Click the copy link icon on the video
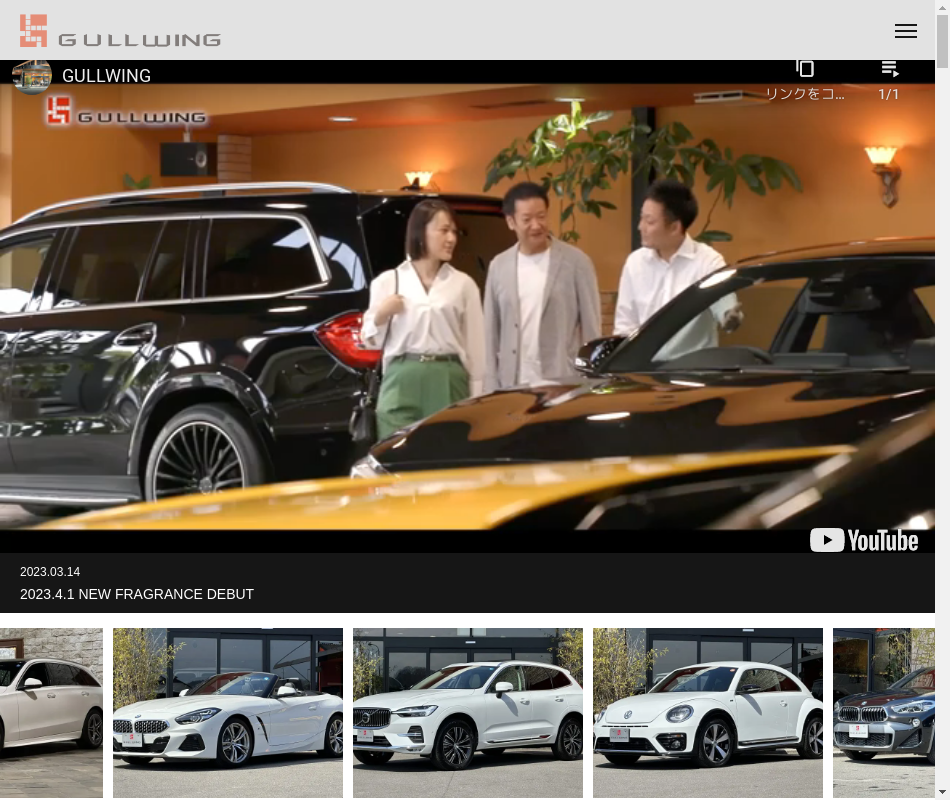The width and height of the screenshot is (950, 800). pos(805,68)
